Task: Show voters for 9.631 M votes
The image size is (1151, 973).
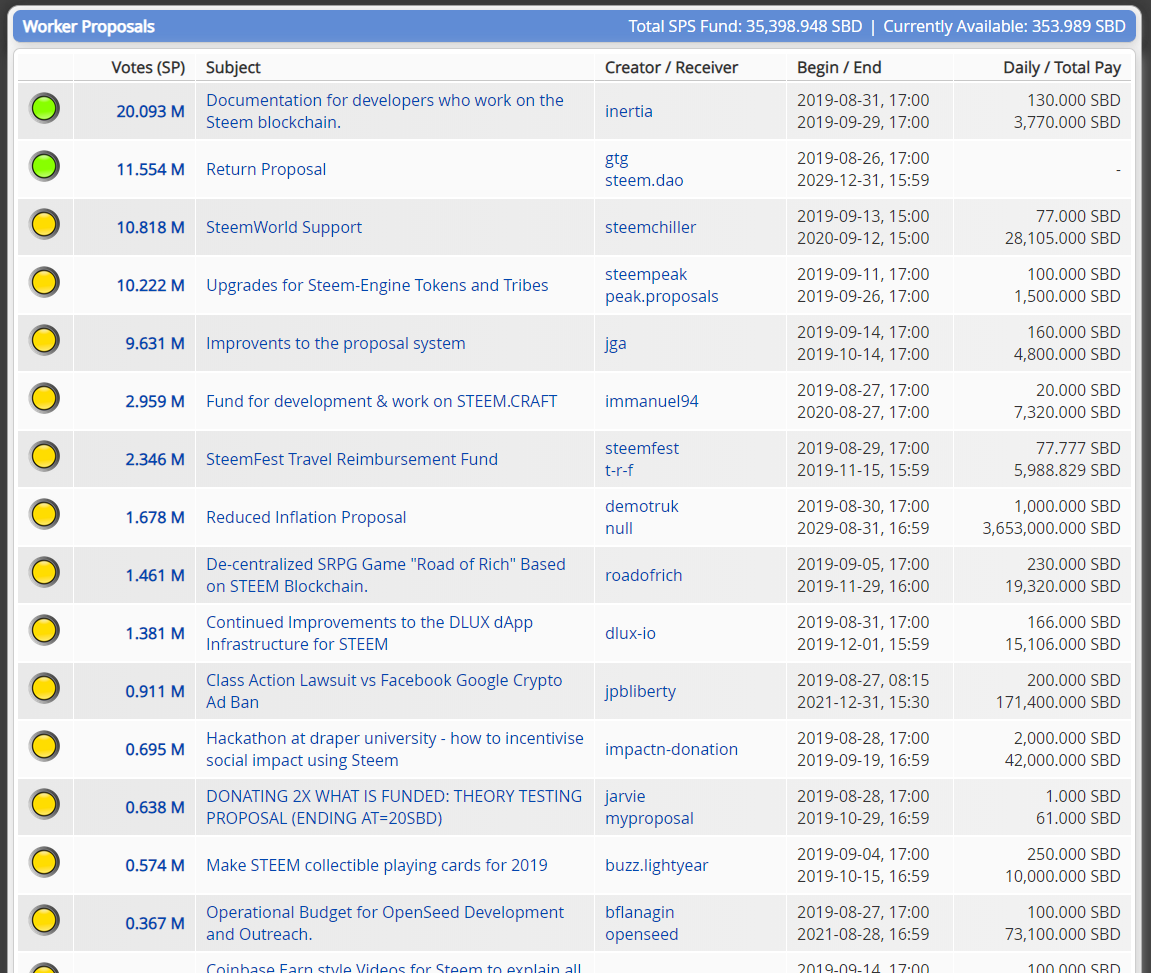Action: click(155, 343)
